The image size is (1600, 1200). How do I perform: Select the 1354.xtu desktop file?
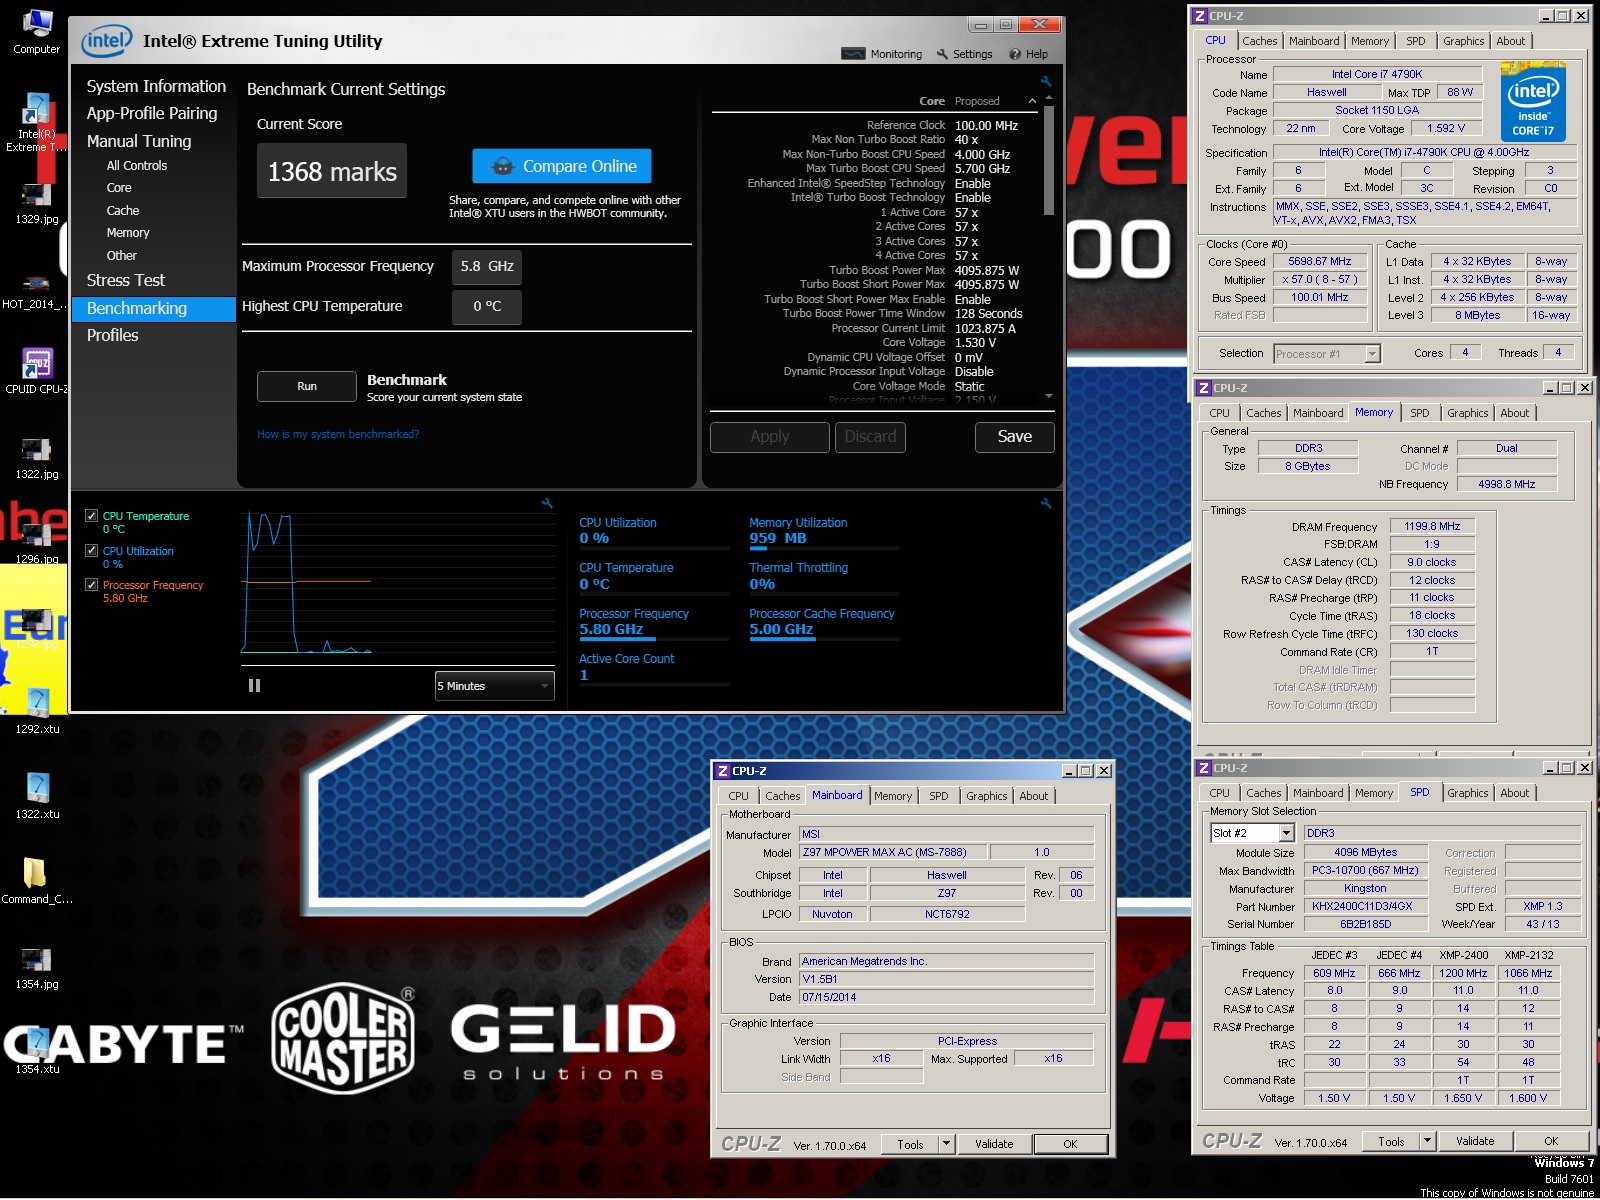tap(37, 1052)
